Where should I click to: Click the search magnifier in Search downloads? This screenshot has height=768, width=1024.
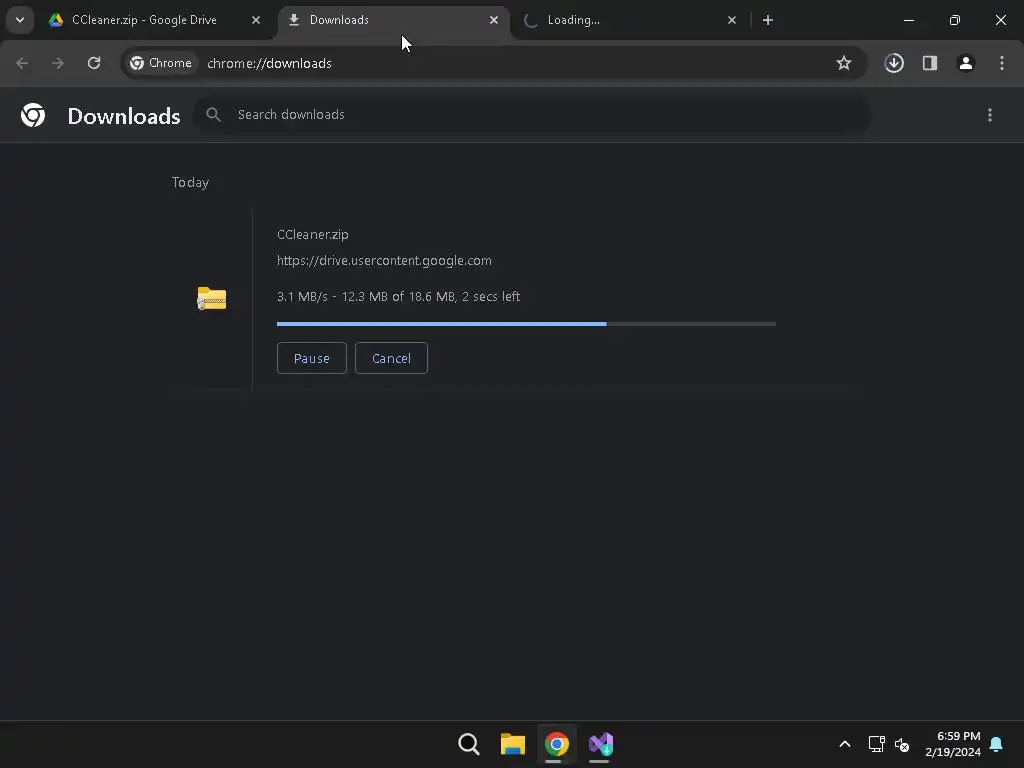point(213,115)
